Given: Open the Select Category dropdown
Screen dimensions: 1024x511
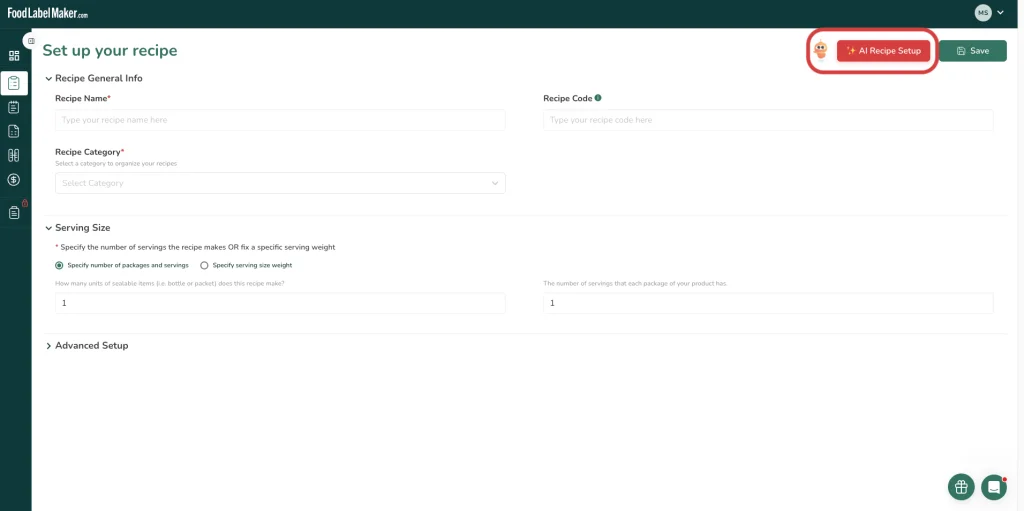Looking at the screenshot, I should pos(280,183).
